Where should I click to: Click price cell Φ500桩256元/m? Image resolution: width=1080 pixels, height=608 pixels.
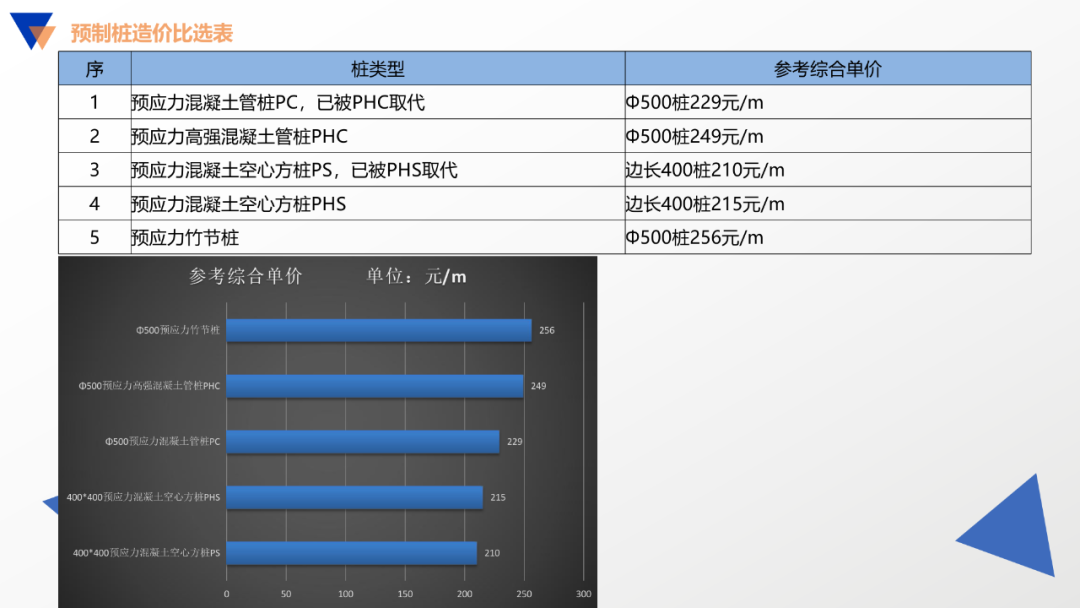(x=827, y=238)
